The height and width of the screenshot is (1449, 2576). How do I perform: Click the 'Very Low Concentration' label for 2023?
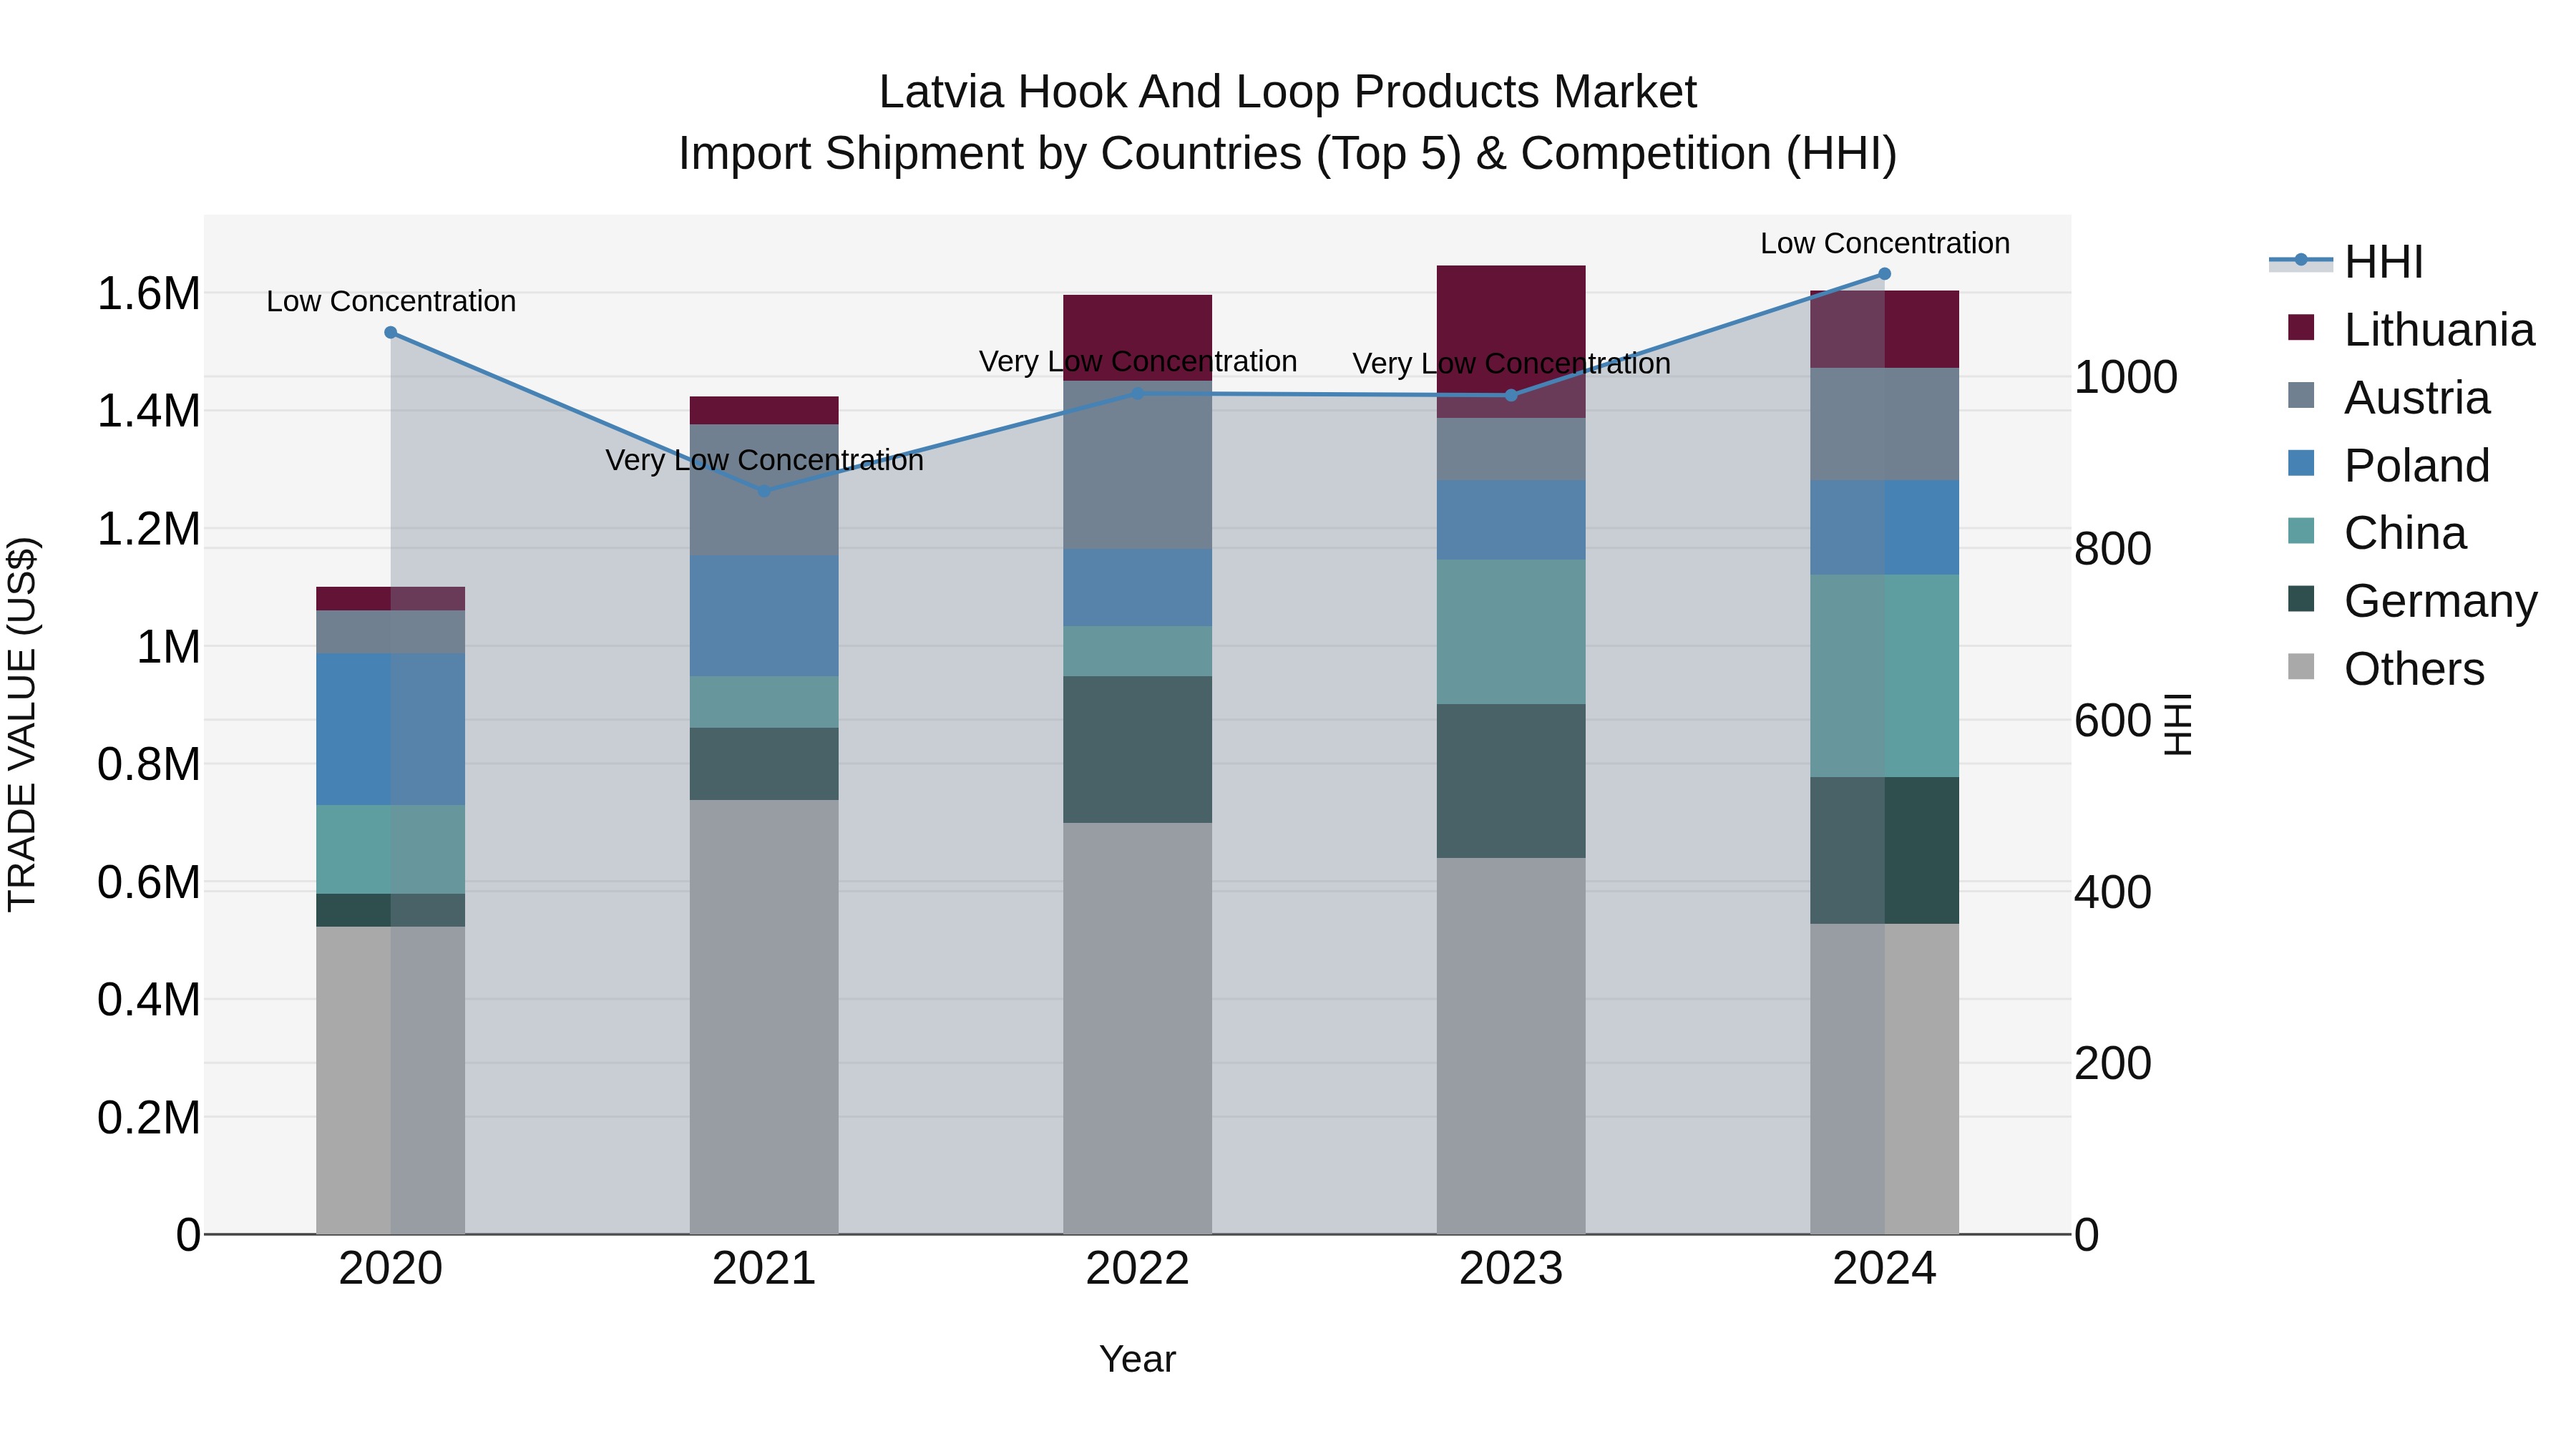tap(1511, 363)
